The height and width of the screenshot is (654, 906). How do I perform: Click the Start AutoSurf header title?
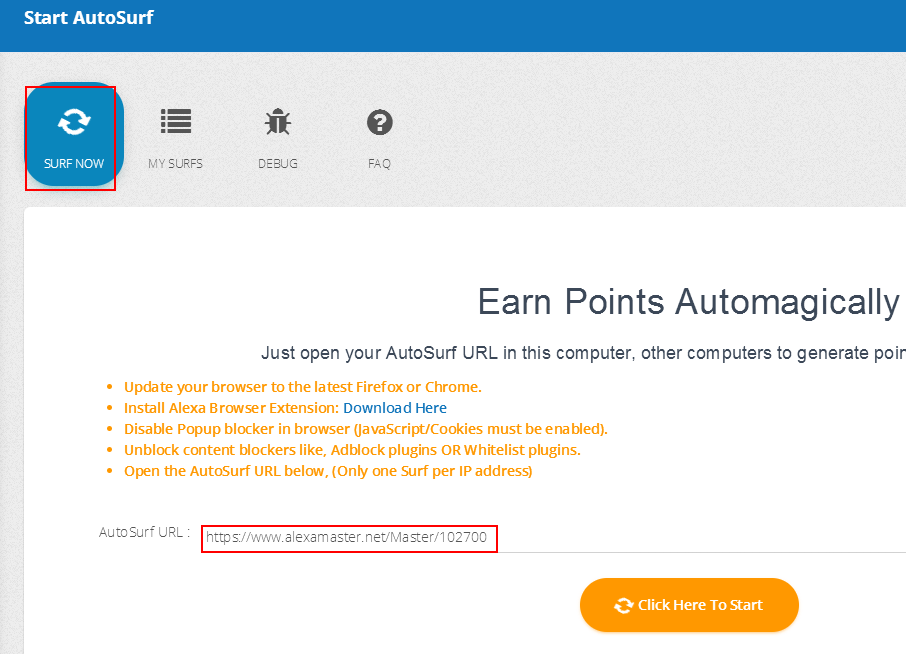[88, 17]
